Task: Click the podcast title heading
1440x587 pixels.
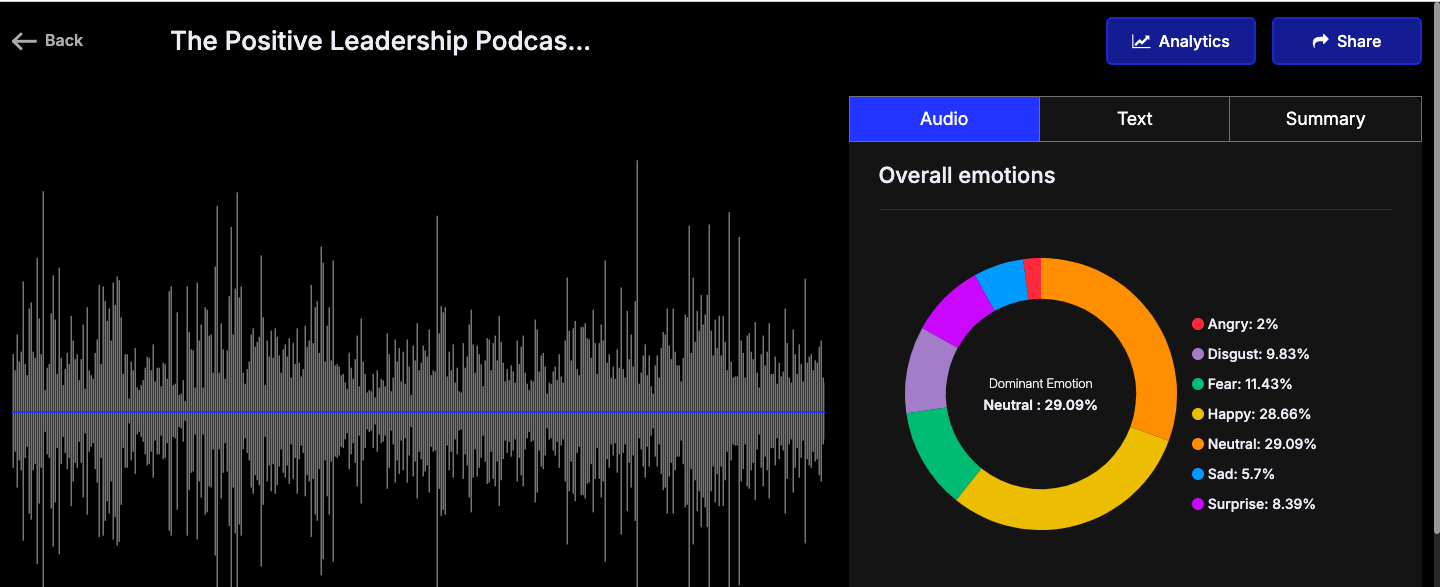Action: pos(380,41)
